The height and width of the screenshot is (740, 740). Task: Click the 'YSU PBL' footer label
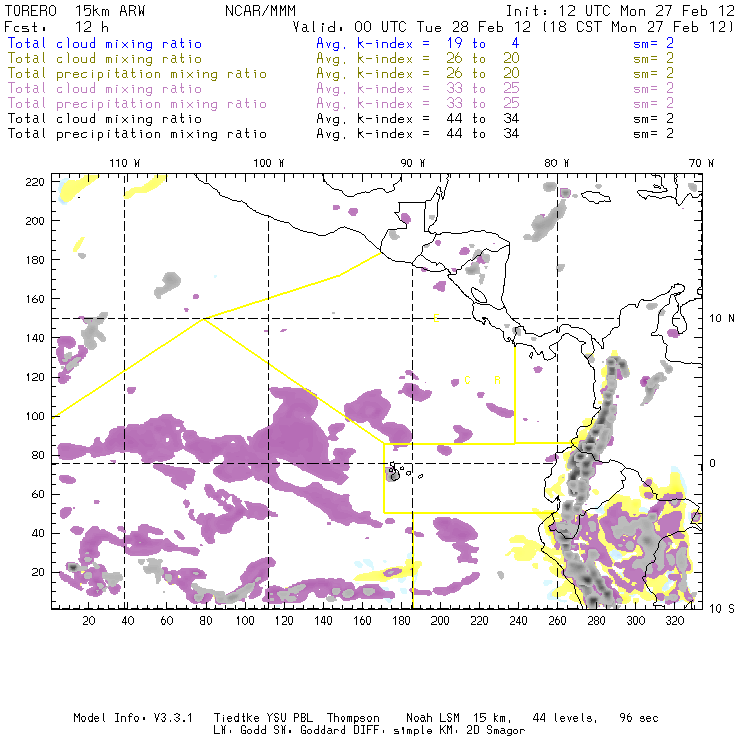click(289, 718)
